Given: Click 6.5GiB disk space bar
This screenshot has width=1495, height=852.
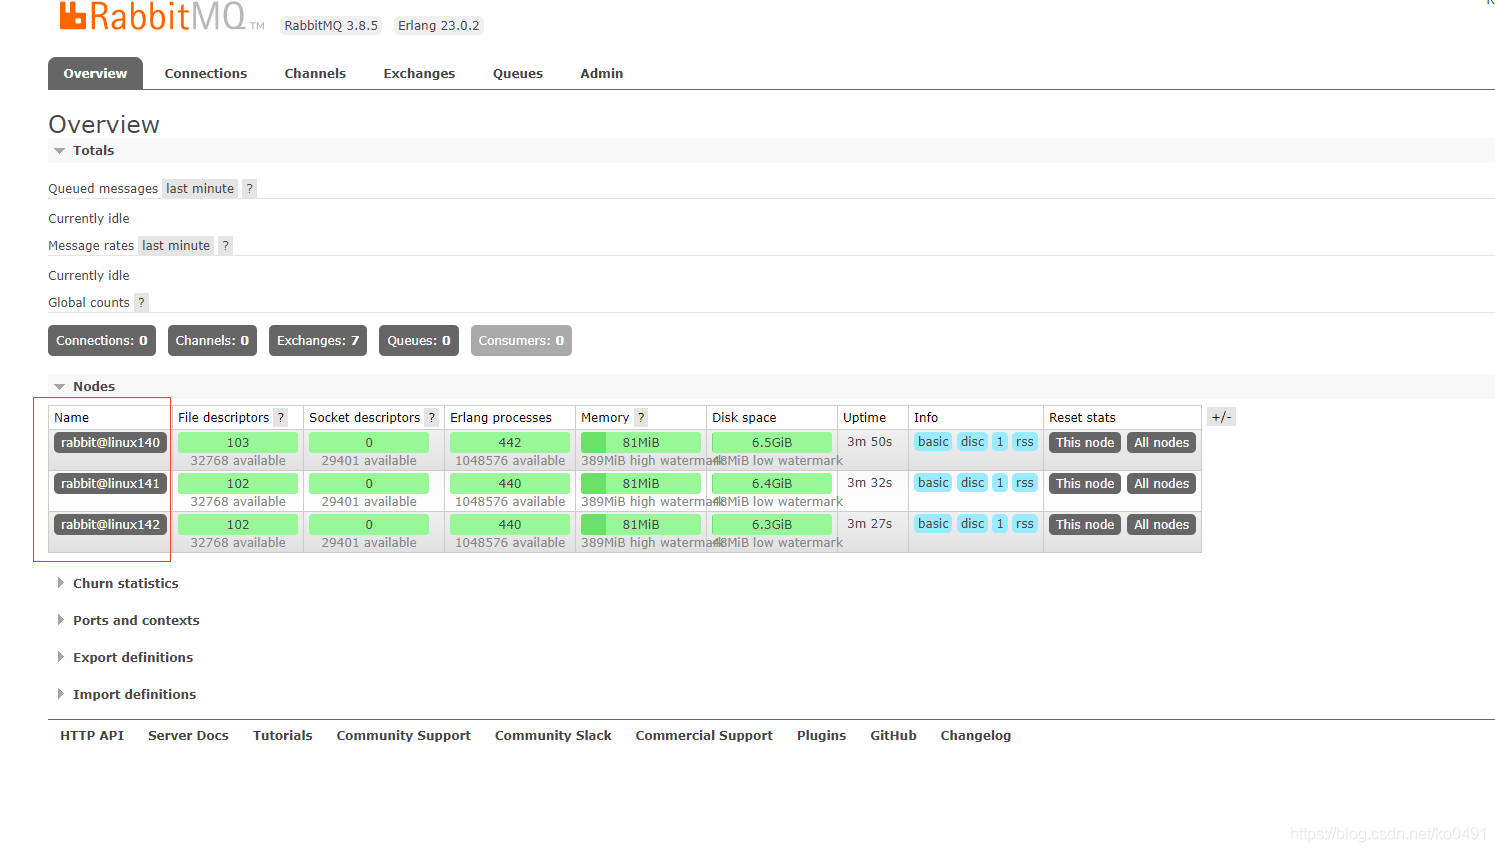Looking at the screenshot, I should (772, 443).
